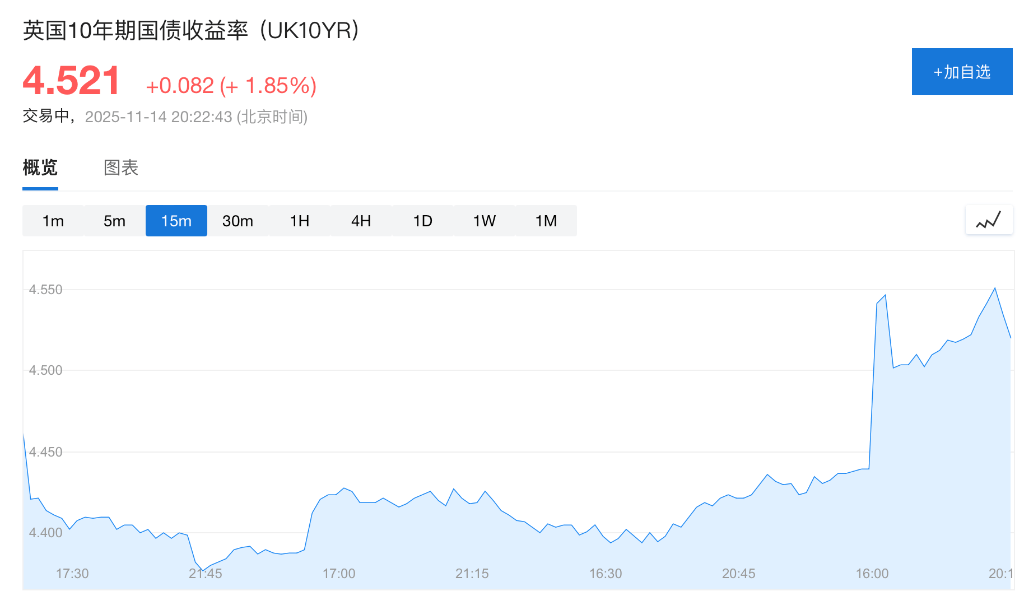Click the chart type line icon
Screen dimensions: 1024x600
coord(989,221)
